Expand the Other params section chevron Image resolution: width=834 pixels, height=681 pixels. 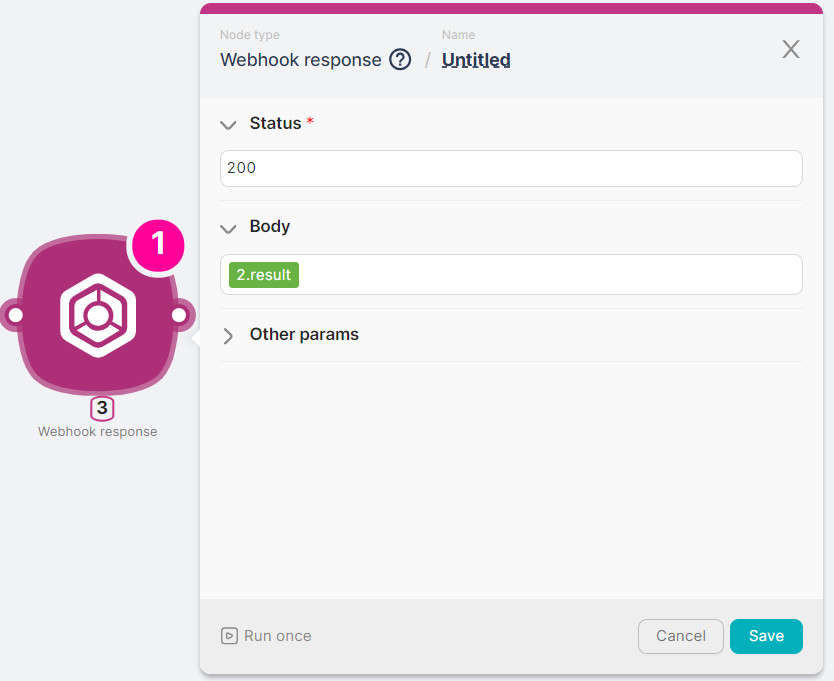pos(228,336)
